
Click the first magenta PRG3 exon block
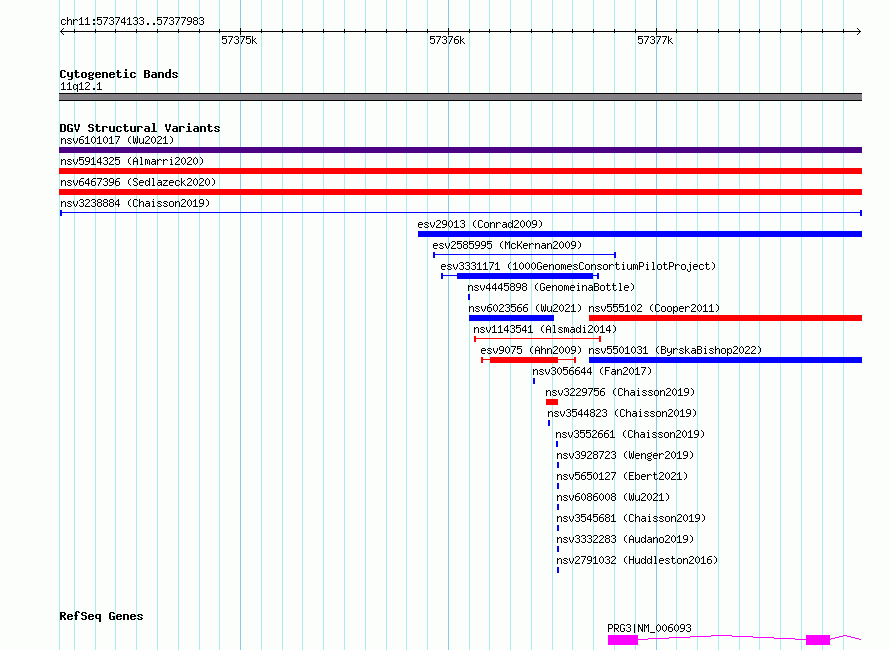tap(623, 640)
